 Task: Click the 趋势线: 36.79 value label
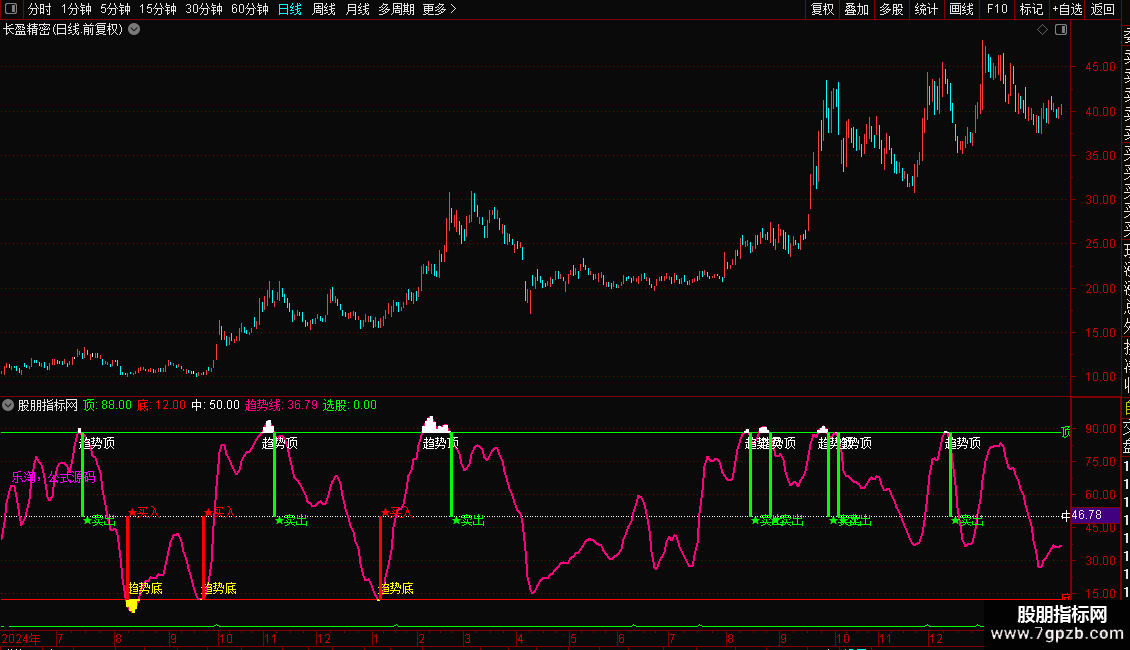pyautogui.click(x=281, y=405)
